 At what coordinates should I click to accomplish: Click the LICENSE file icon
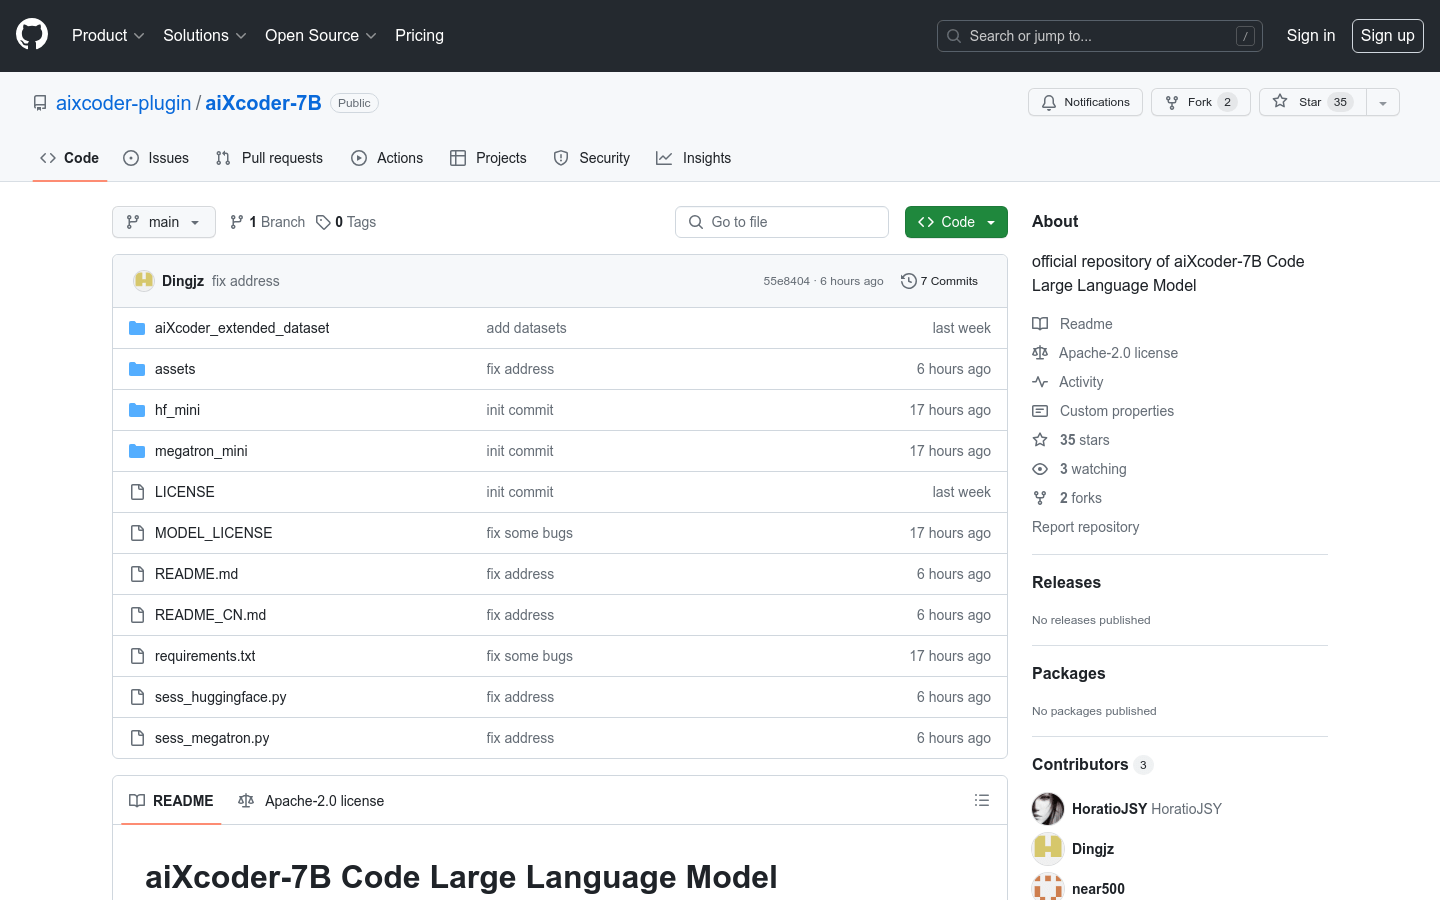tap(137, 491)
